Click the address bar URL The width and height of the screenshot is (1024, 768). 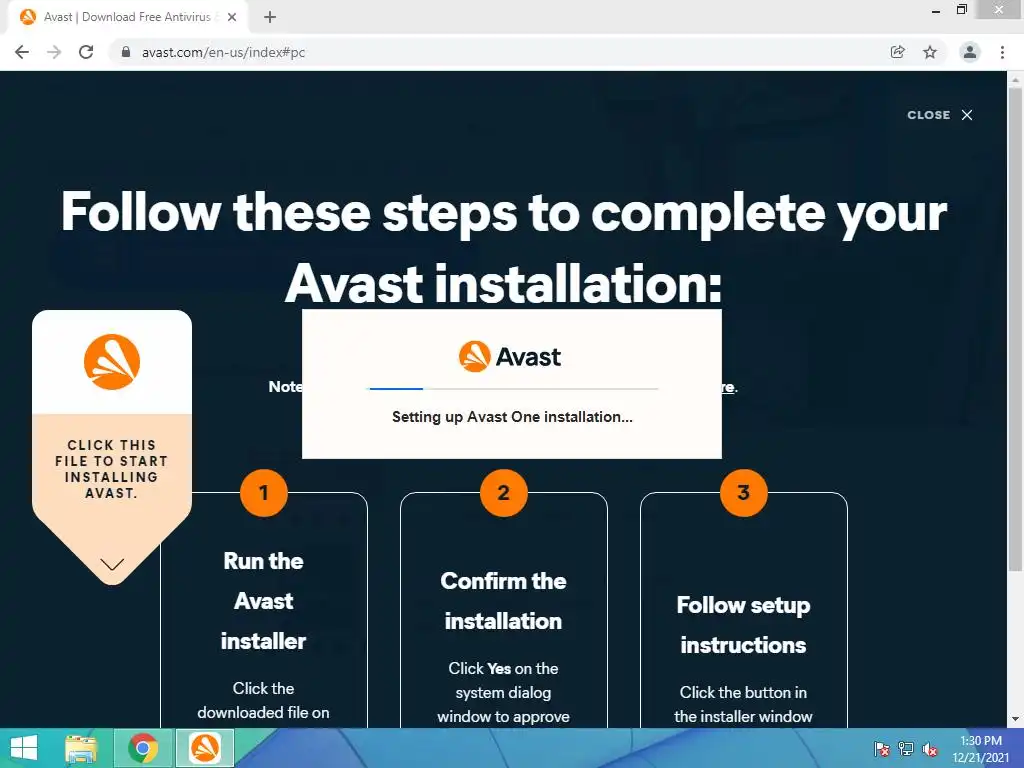223,52
